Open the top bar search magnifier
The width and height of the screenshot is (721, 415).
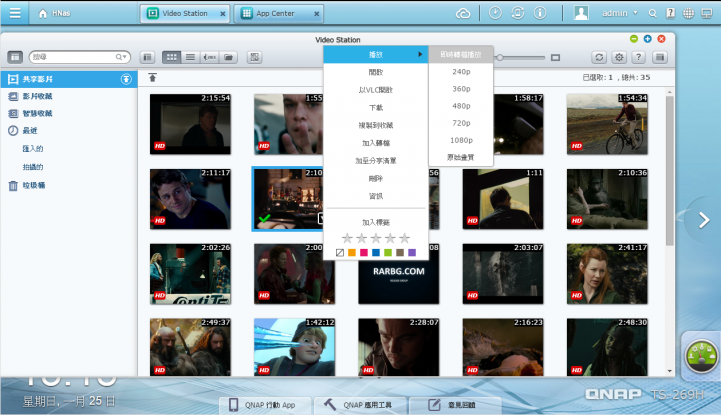(x=652, y=13)
